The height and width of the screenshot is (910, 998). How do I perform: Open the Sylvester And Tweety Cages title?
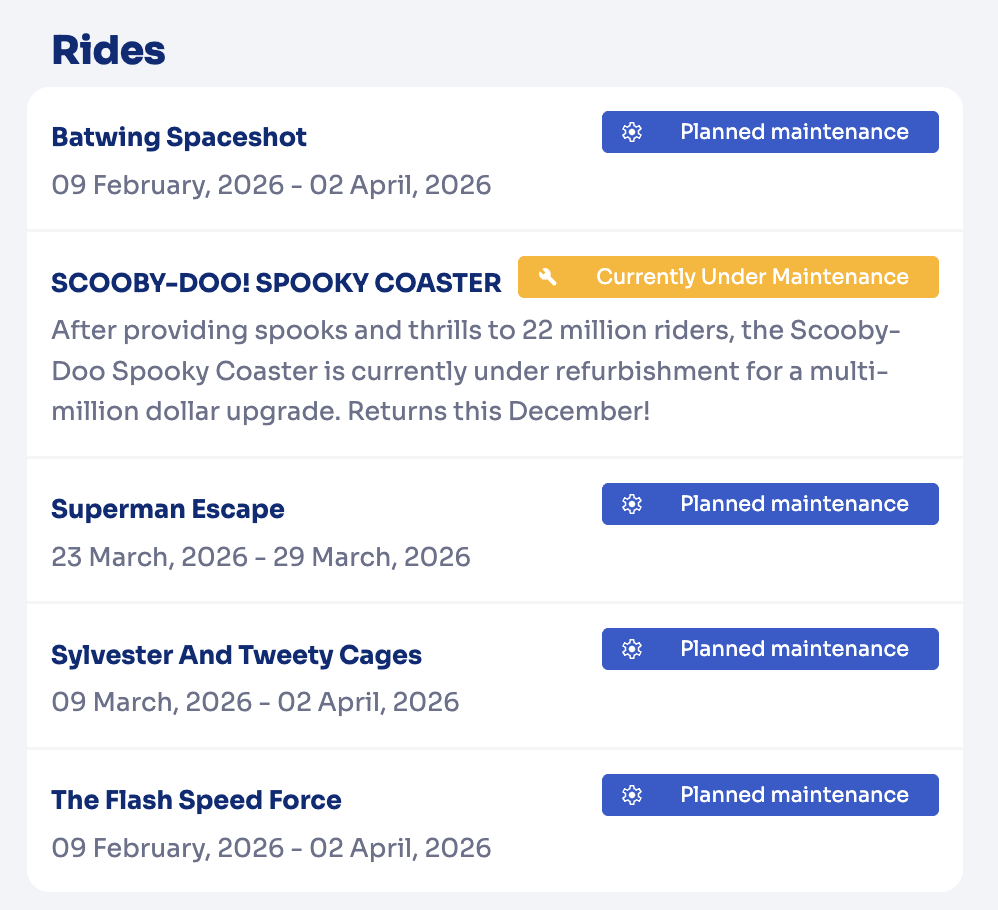(236, 655)
